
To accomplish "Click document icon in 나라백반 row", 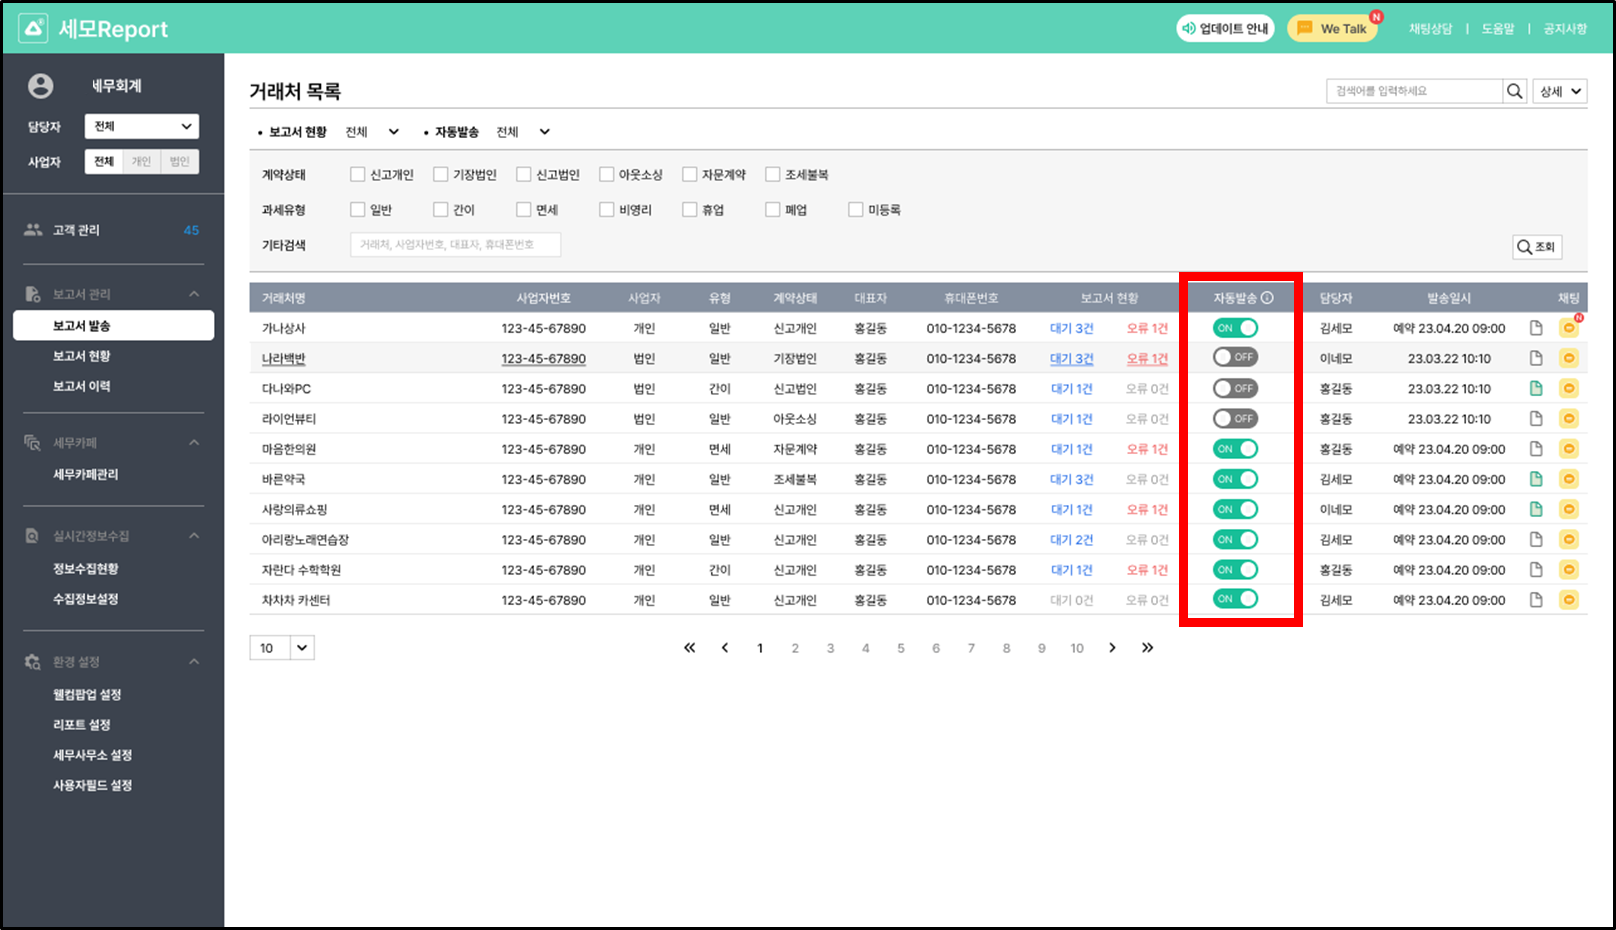I will [1536, 358].
